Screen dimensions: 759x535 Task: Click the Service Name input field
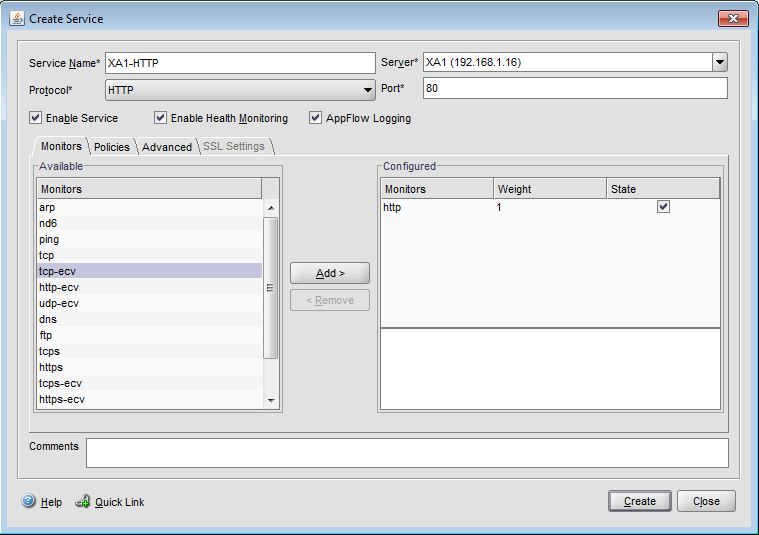[239, 63]
